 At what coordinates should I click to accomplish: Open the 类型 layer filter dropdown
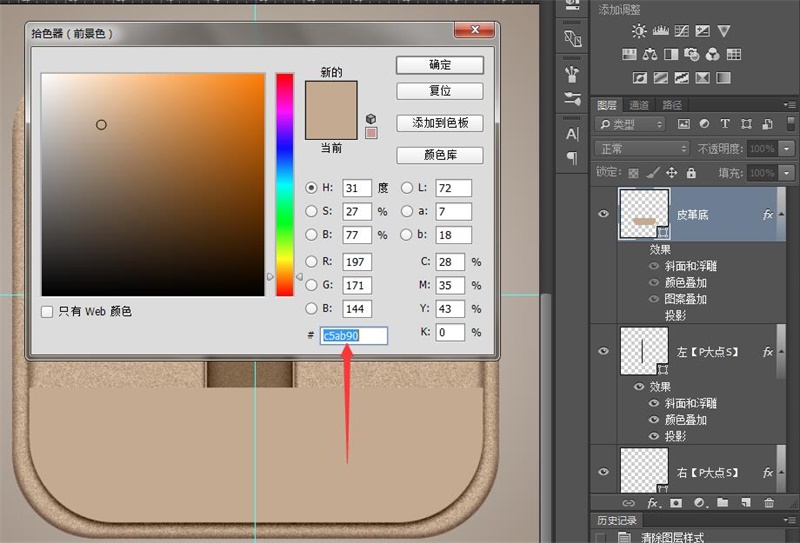(630, 124)
